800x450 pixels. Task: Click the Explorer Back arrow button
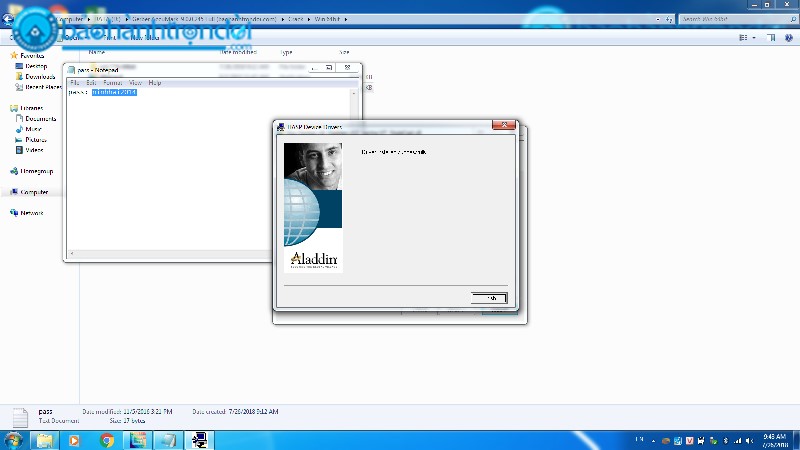tap(7, 19)
